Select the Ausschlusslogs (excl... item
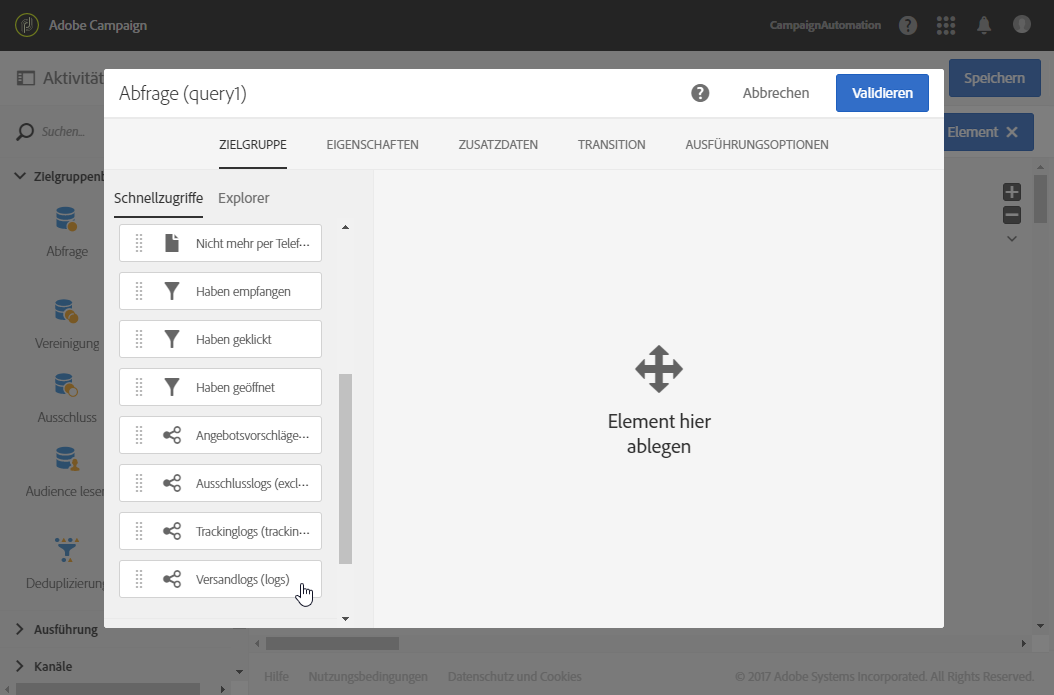 point(220,483)
